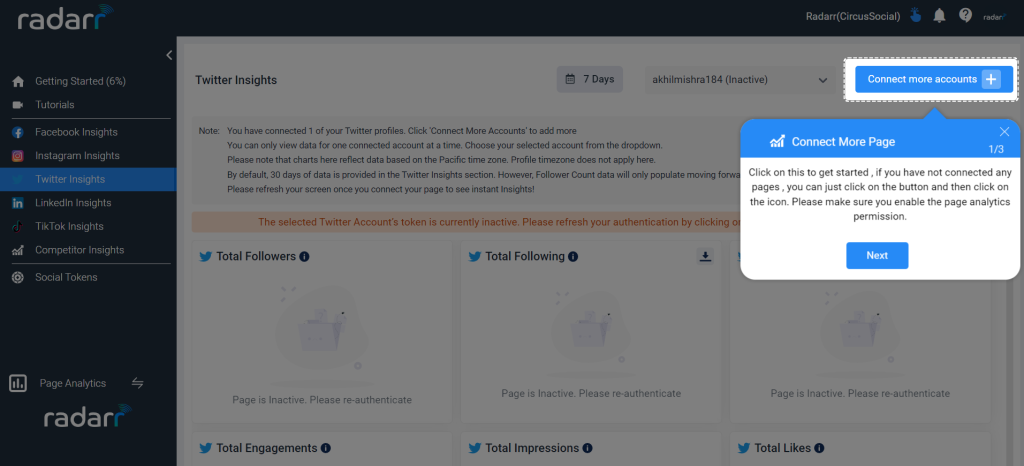Open the akhilmishra184 (Inactive) account dropdown

[x=740, y=80]
